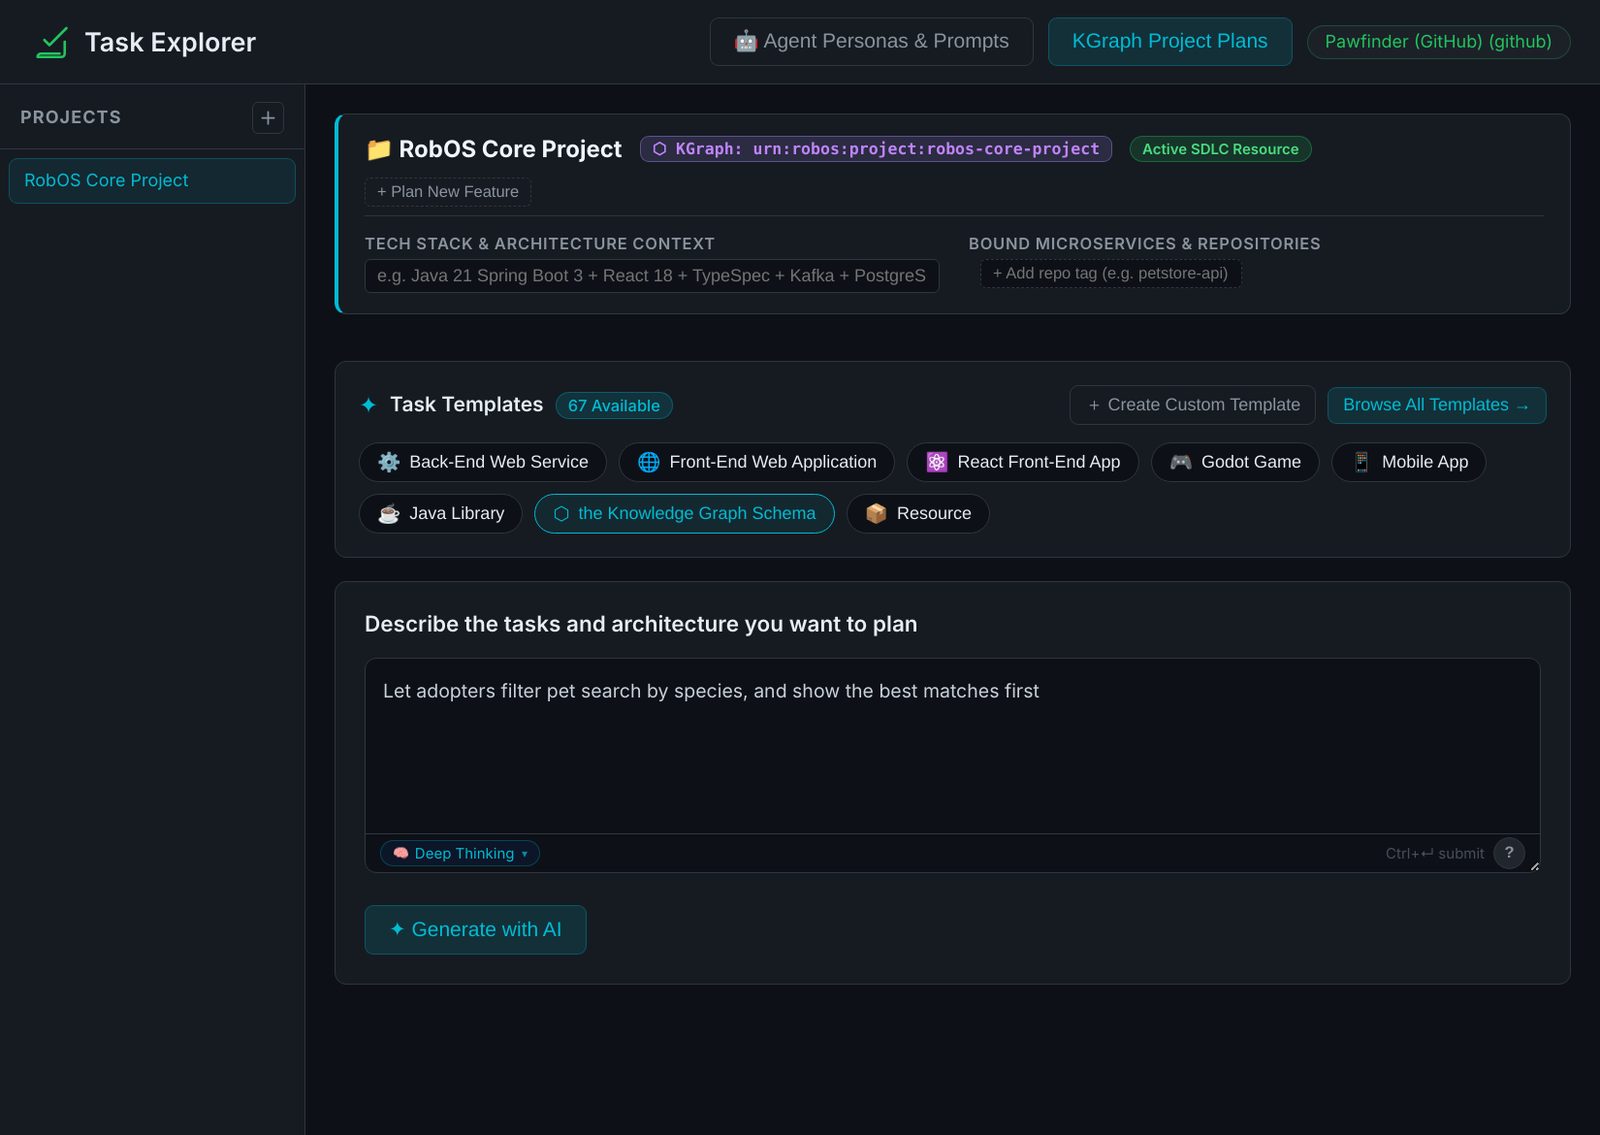
Task: Choose the Godot Game template
Action: 1235,462
